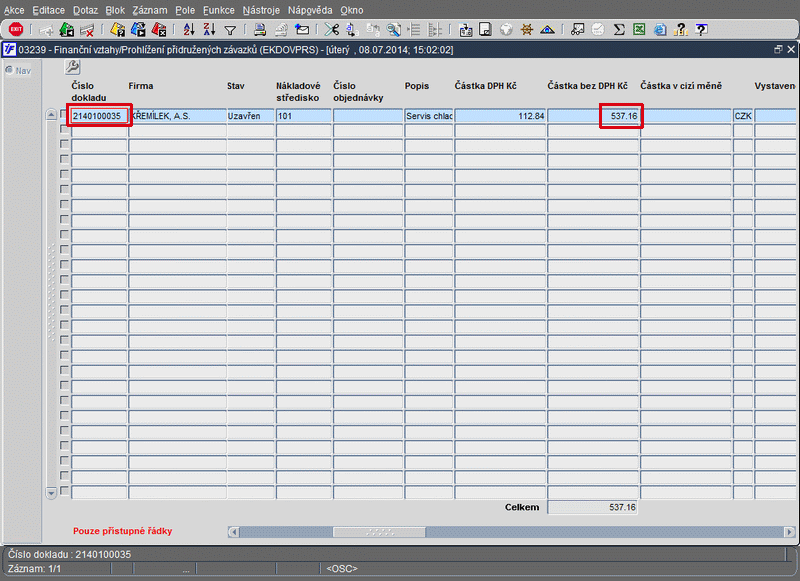Click the envelope send-mail icon
Screen dimensions: 800x581
pyautogui.click(x=302, y=30)
